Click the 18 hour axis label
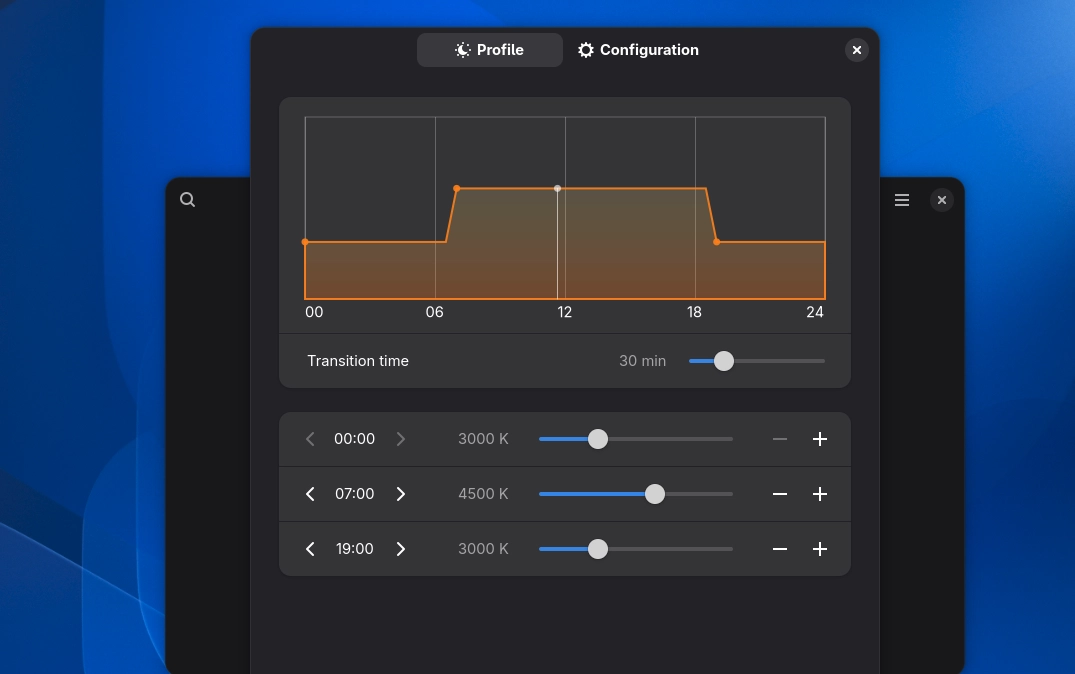 (694, 312)
